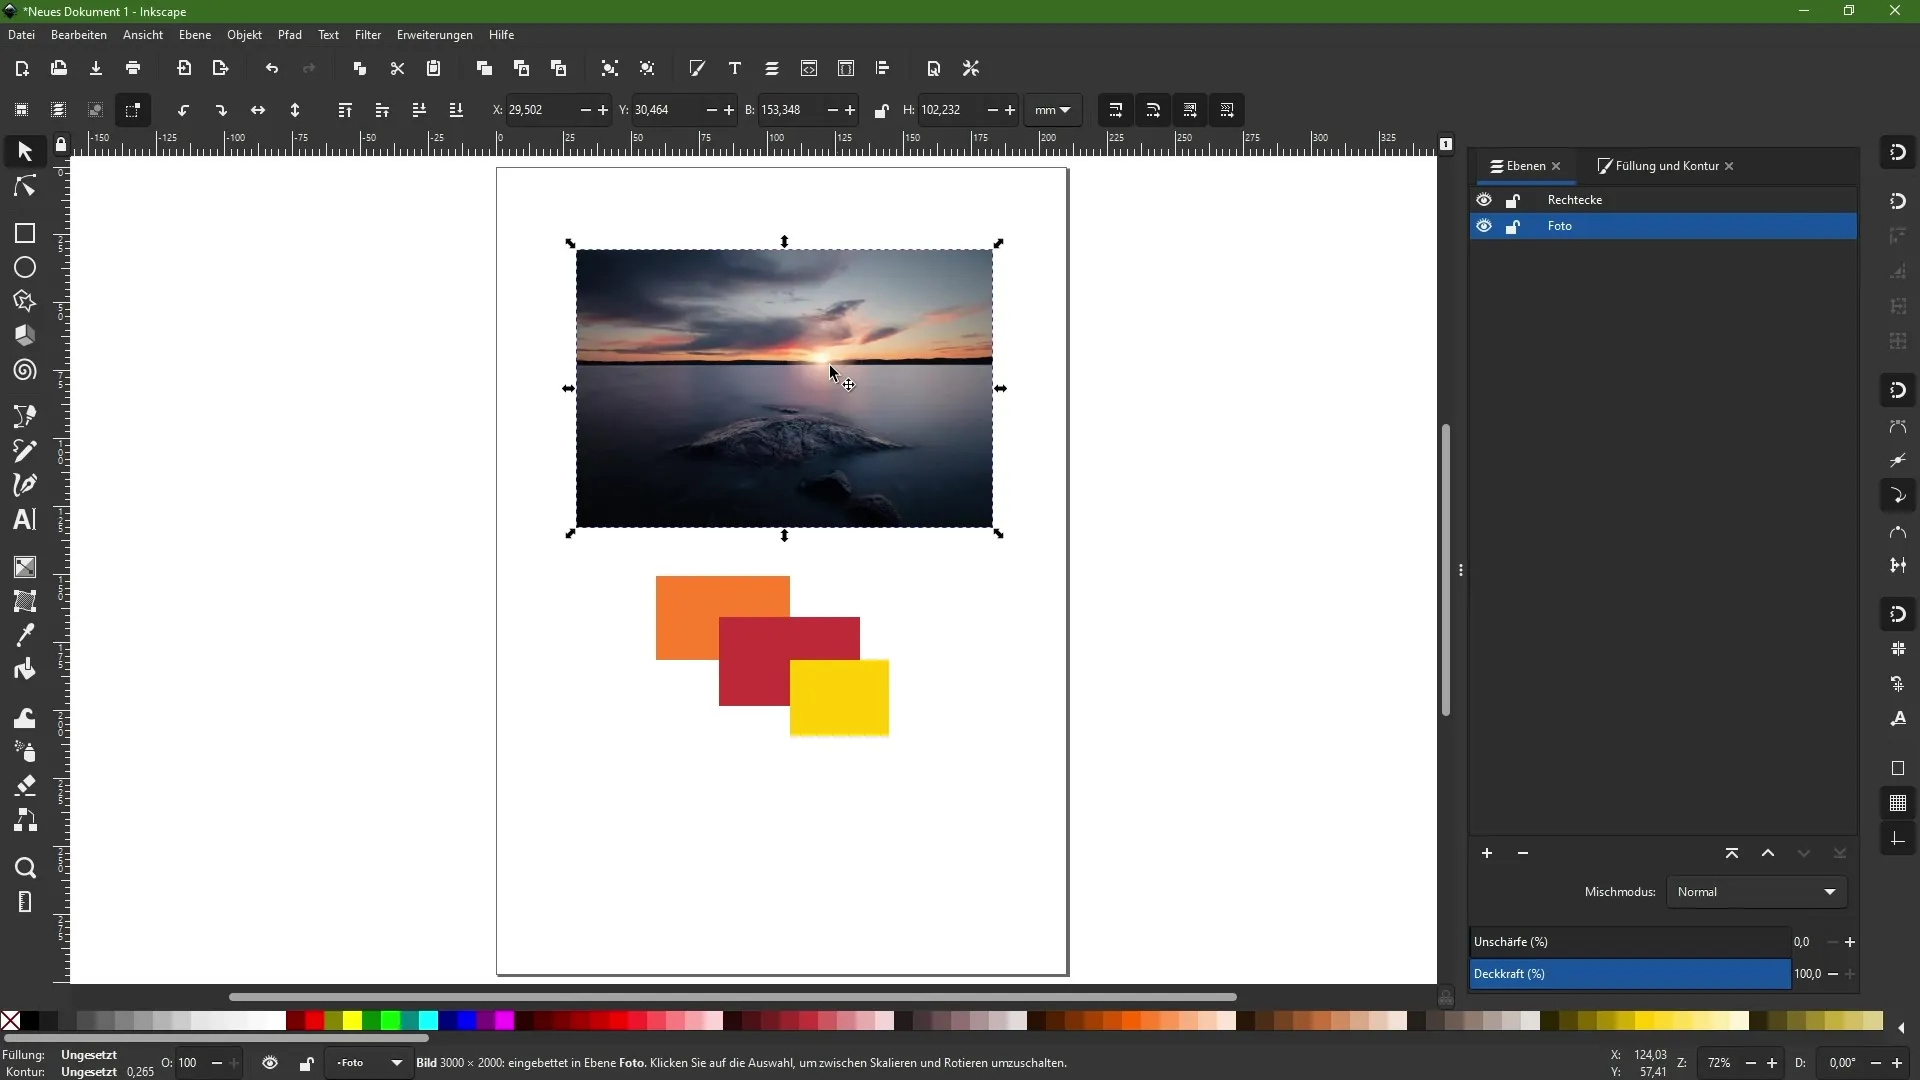The height and width of the screenshot is (1080, 1920).
Task: Open the mm units dropdown
Action: coord(1053,110)
